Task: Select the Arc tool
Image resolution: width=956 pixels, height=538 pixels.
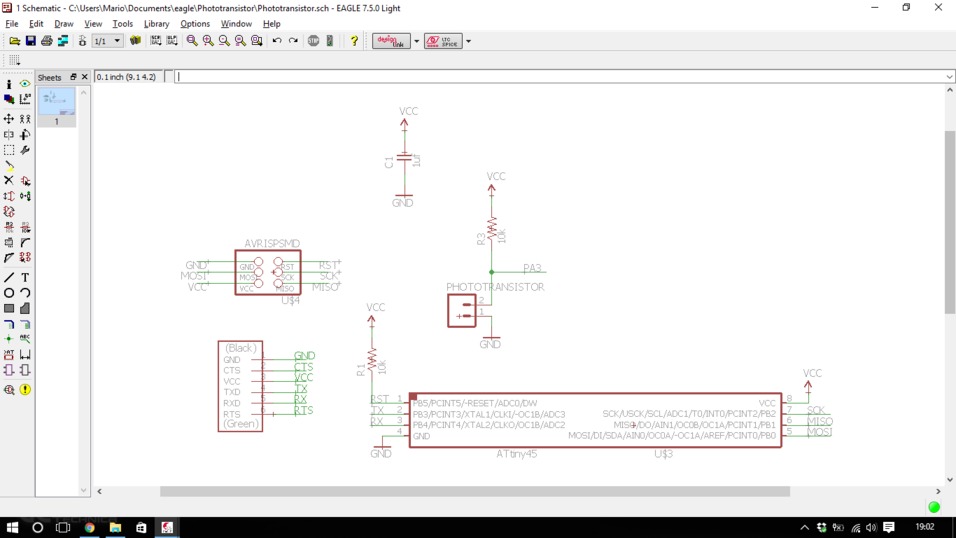Action: pyautogui.click(x=25, y=293)
